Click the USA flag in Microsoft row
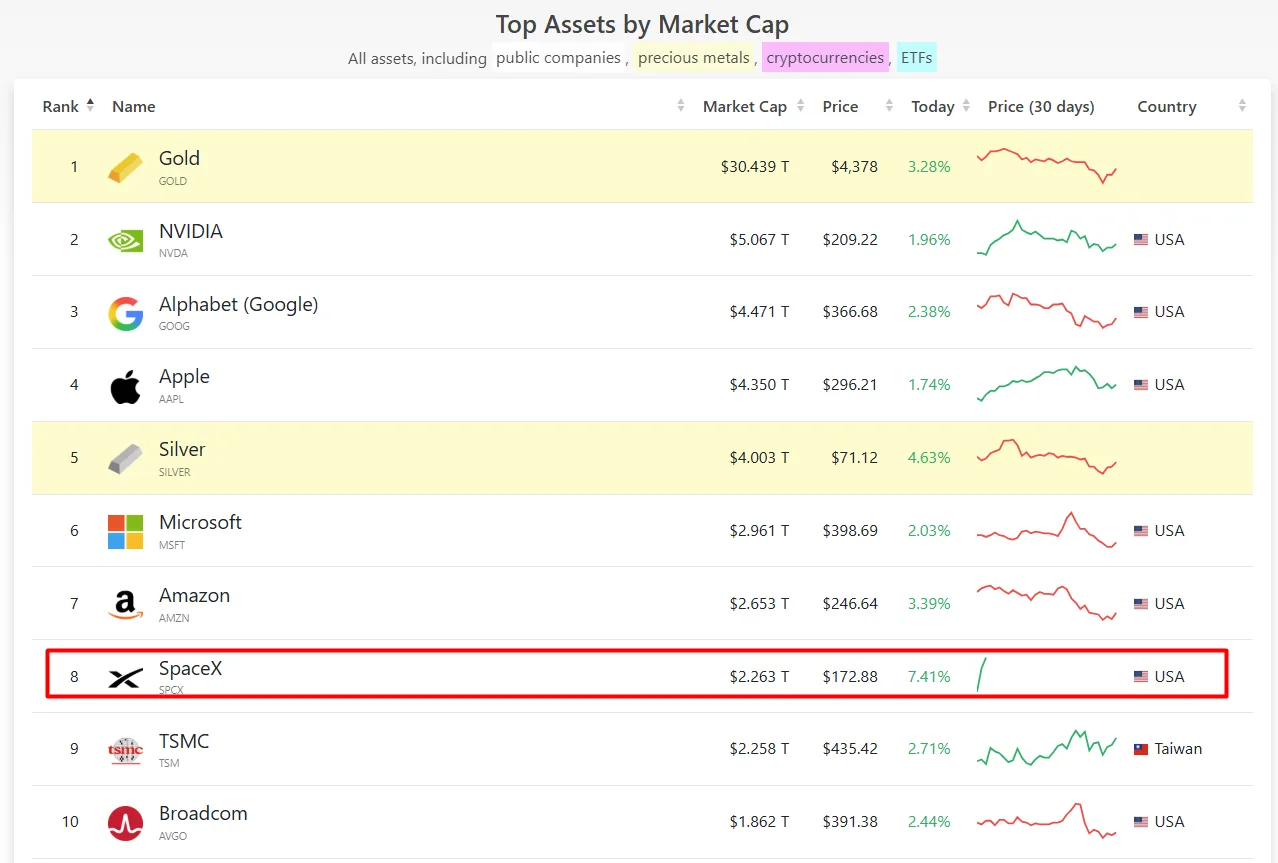Viewport: 1278px width, 863px height. click(1141, 531)
